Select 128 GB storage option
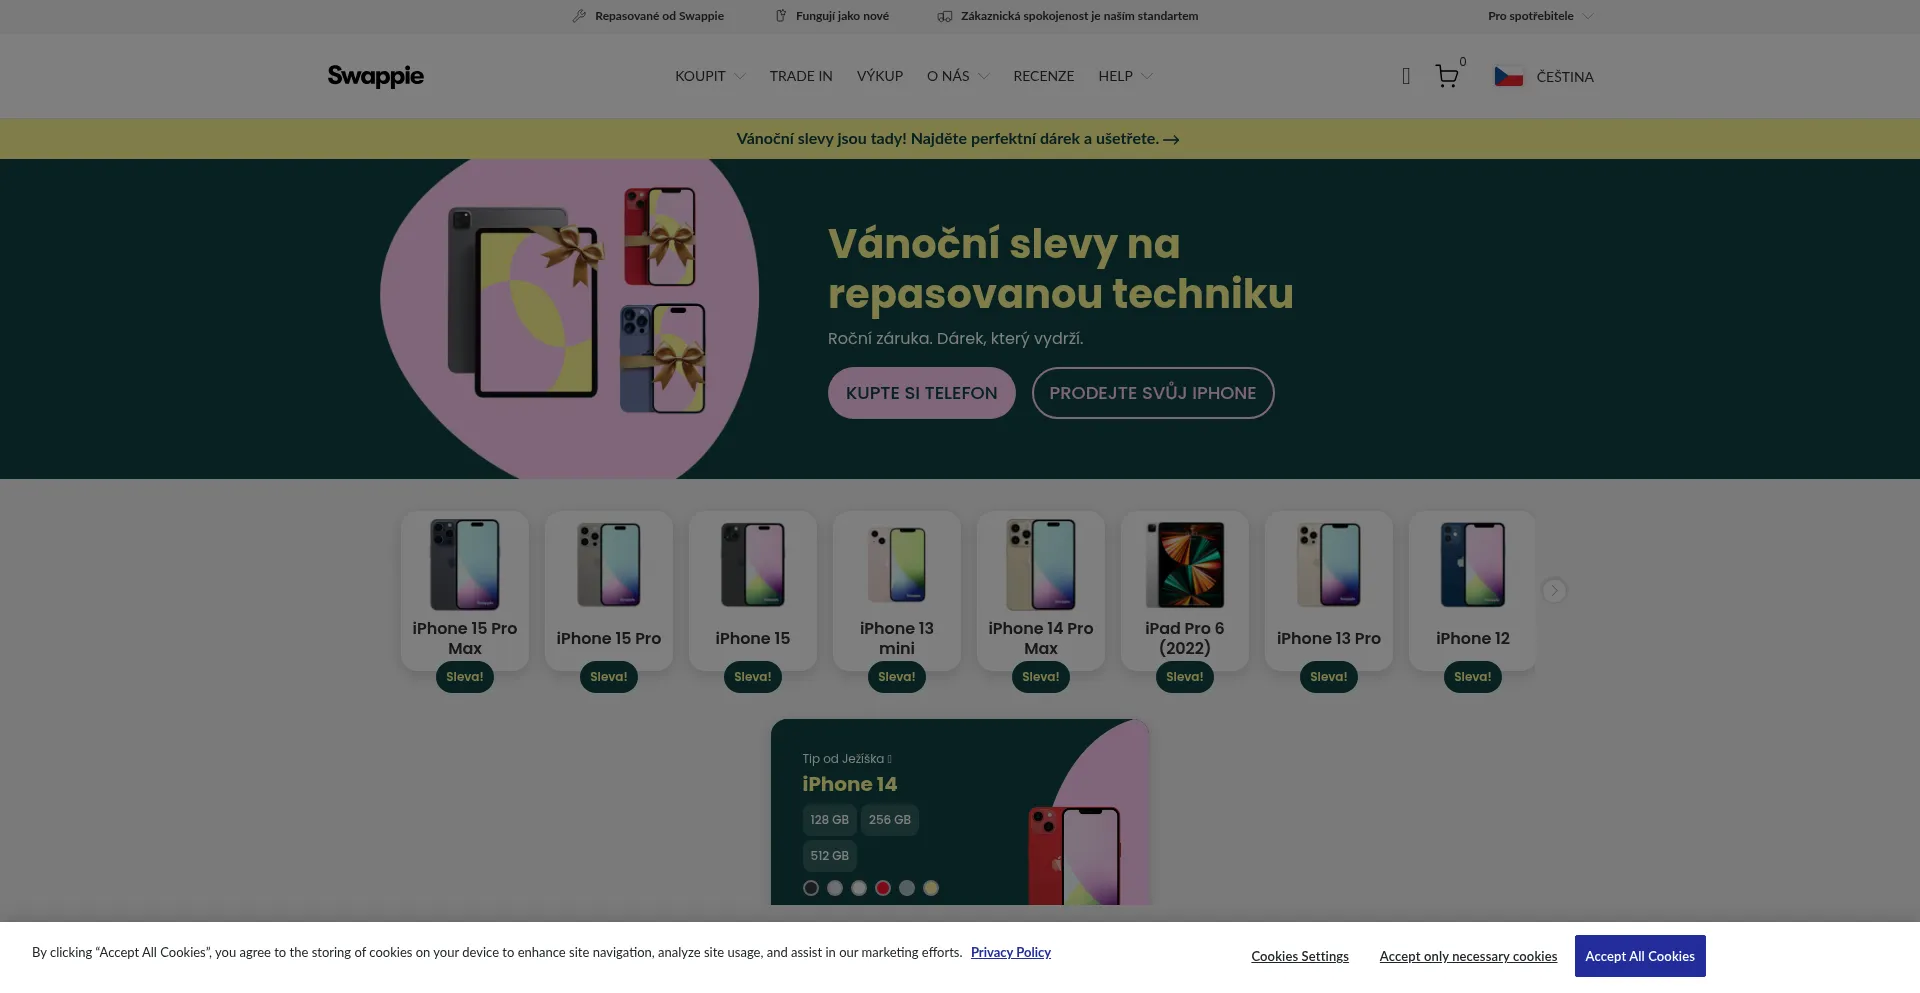This screenshot has height=993, width=1920. 829,820
